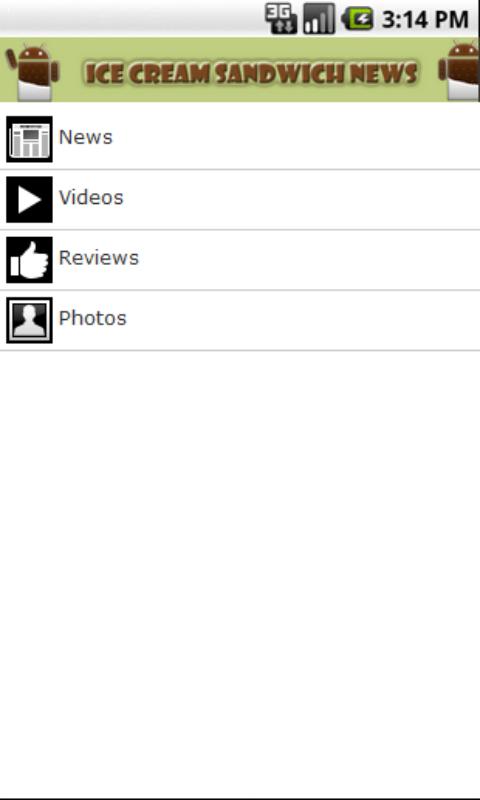Tap the empty left part of status bar

click(x=130, y=18)
